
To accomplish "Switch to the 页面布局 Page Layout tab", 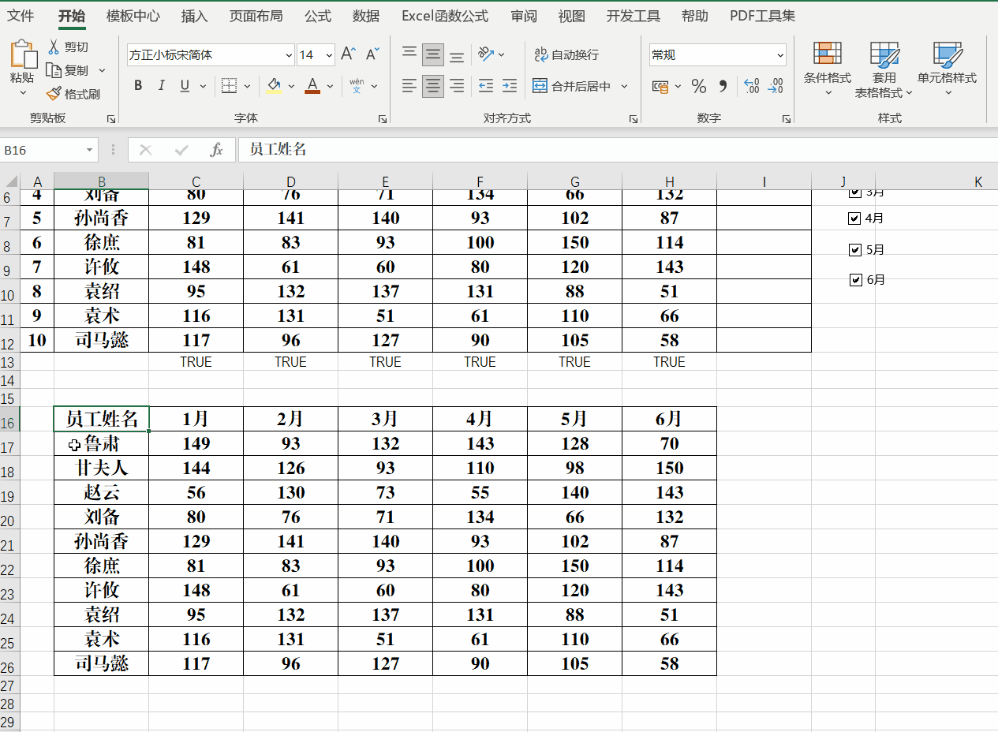I will tap(256, 16).
